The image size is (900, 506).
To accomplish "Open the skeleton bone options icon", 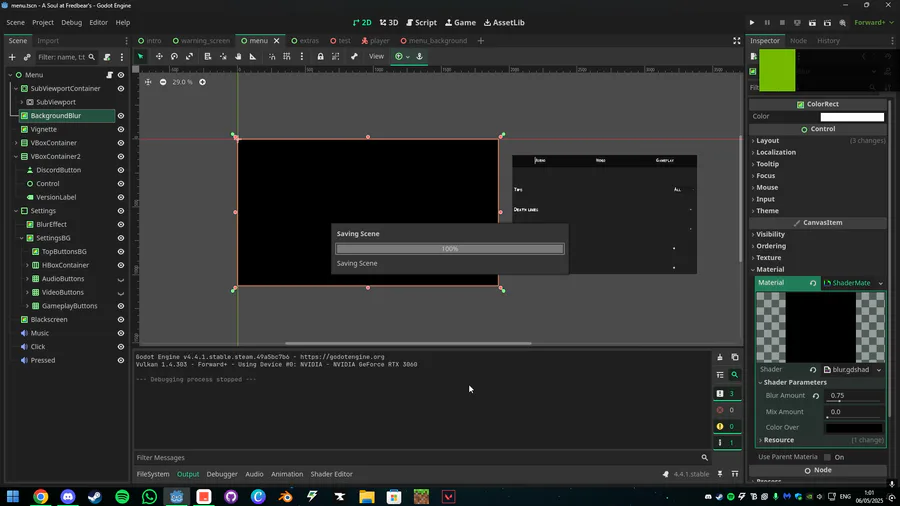I will 354,56.
